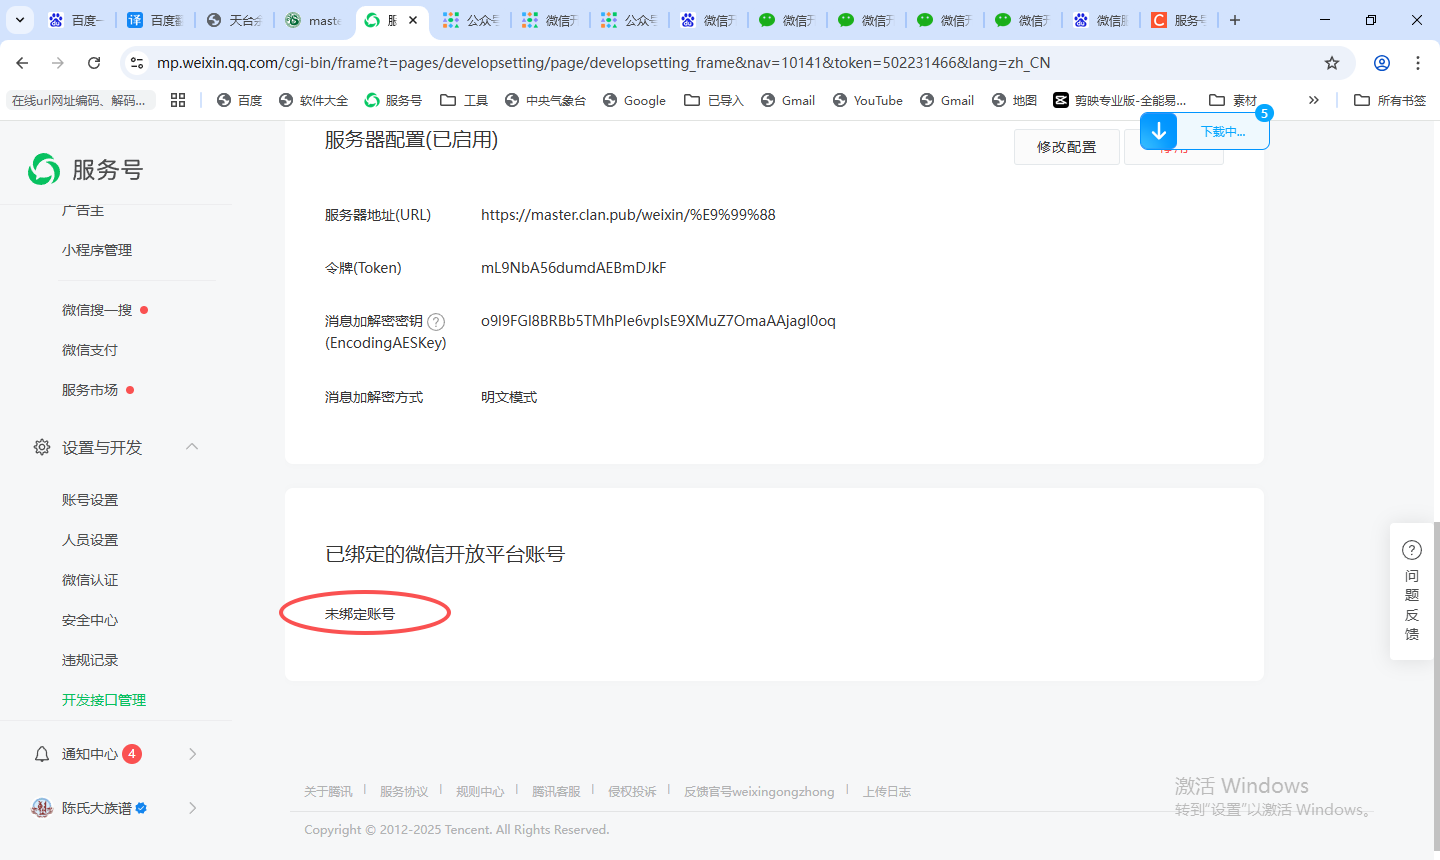Click the 下载中 download popup
1440x860 pixels.
(x=1205, y=131)
